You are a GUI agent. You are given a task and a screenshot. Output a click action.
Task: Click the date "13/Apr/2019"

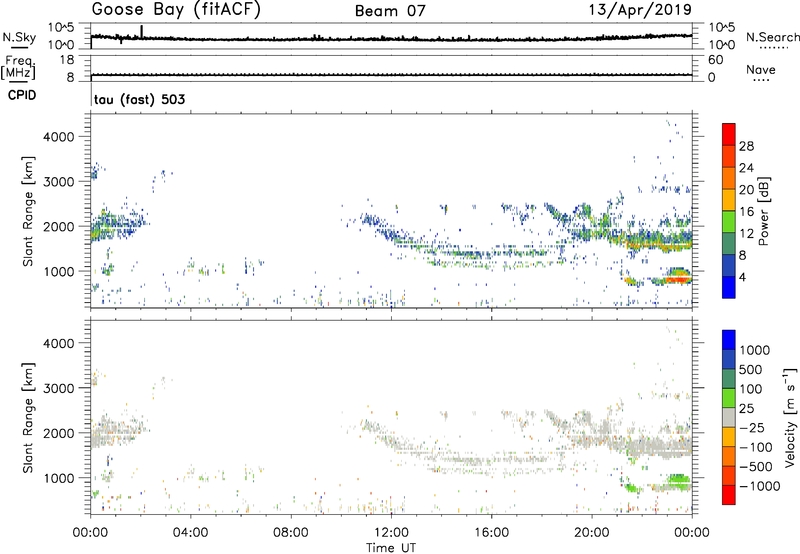coord(640,9)
